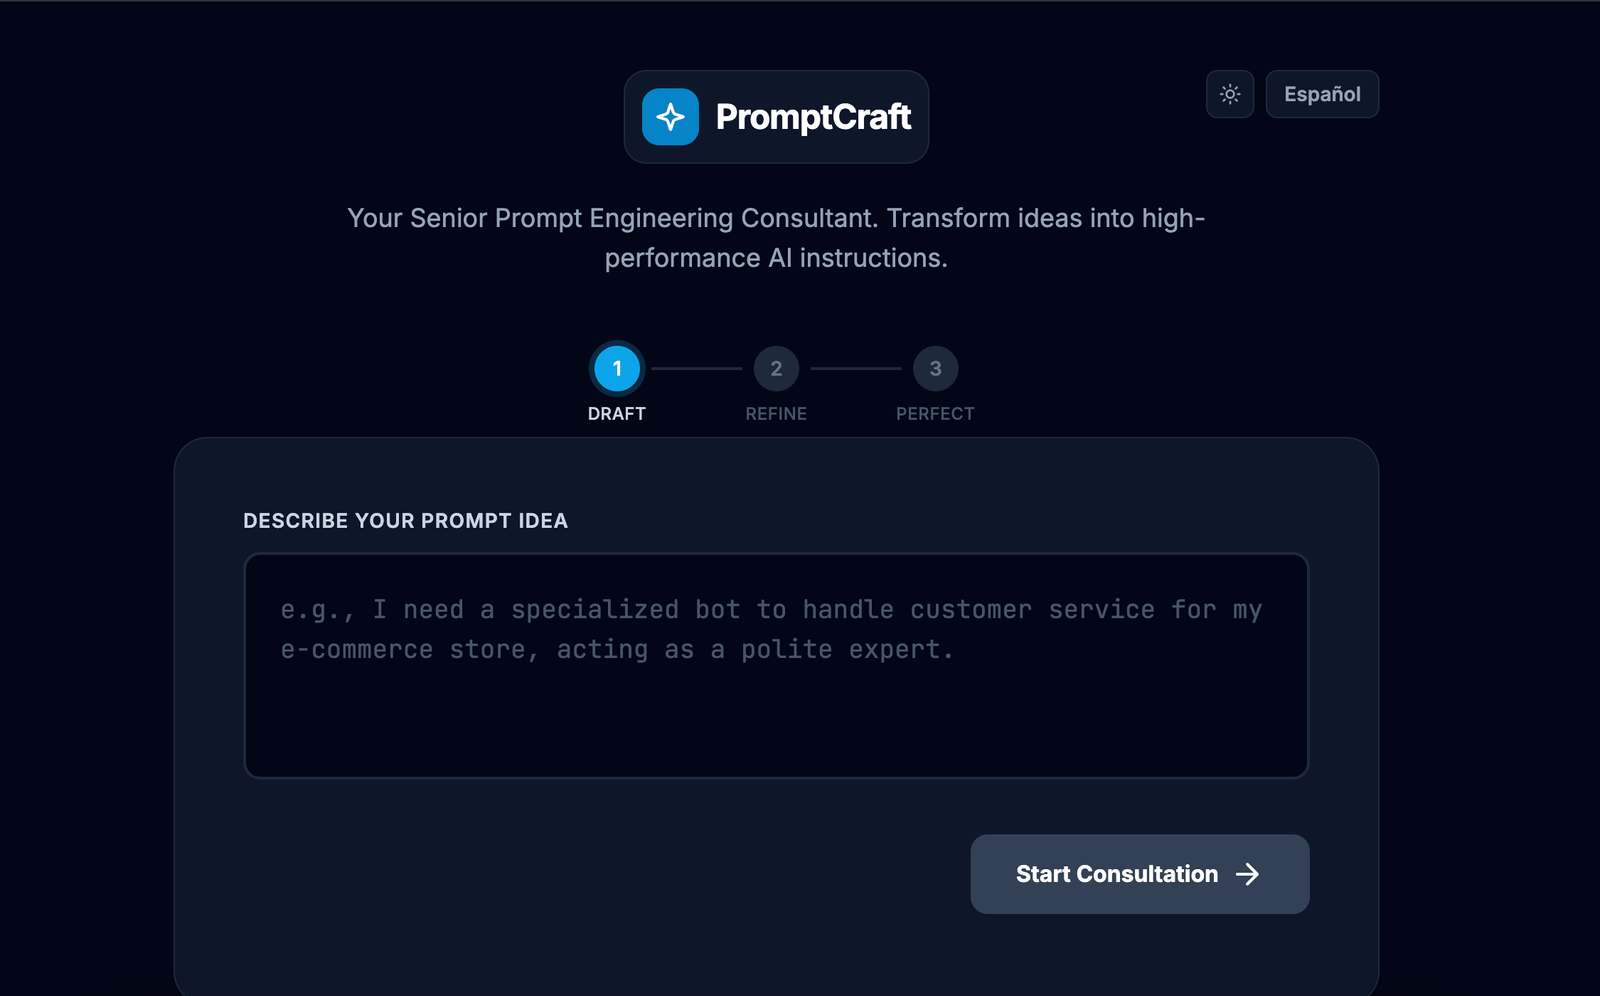Select step 2 circle labeled REFINE
Screen dimensions: 1600x996
point(776,368)
